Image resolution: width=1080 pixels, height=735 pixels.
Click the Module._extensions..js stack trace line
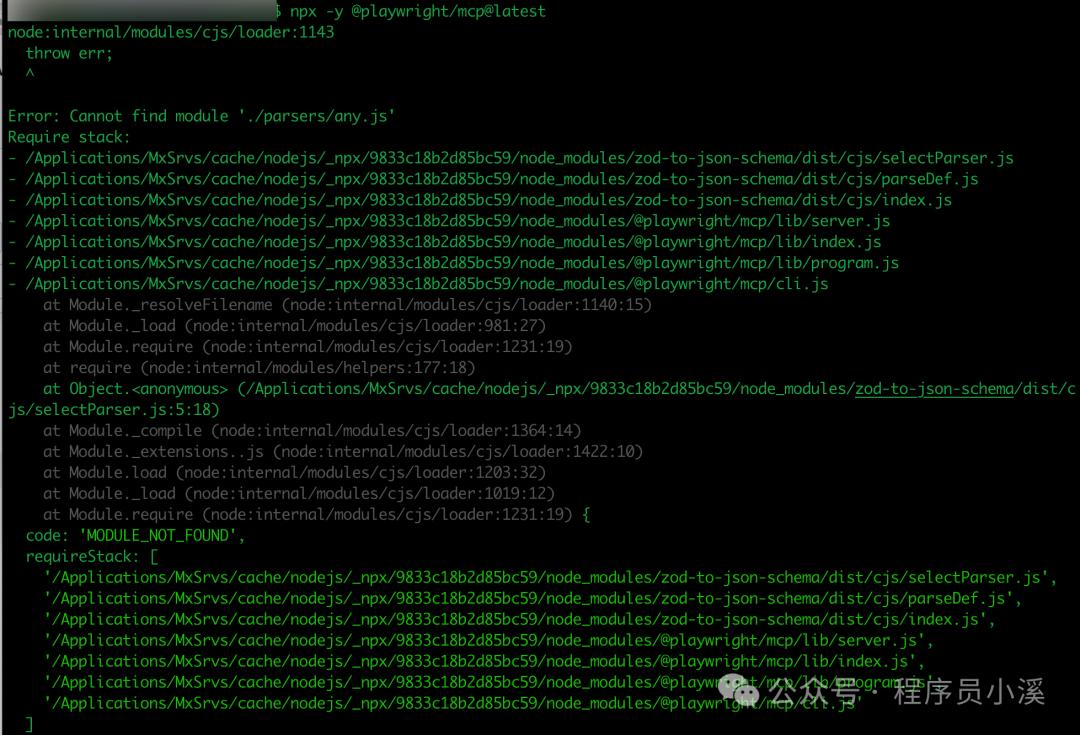click(x=343, y=452)
